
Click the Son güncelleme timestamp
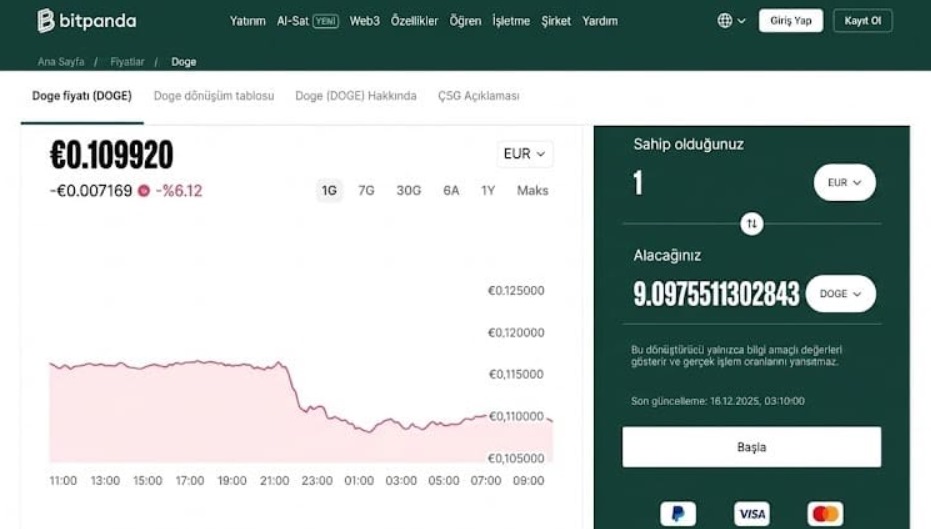pos(718,401)
